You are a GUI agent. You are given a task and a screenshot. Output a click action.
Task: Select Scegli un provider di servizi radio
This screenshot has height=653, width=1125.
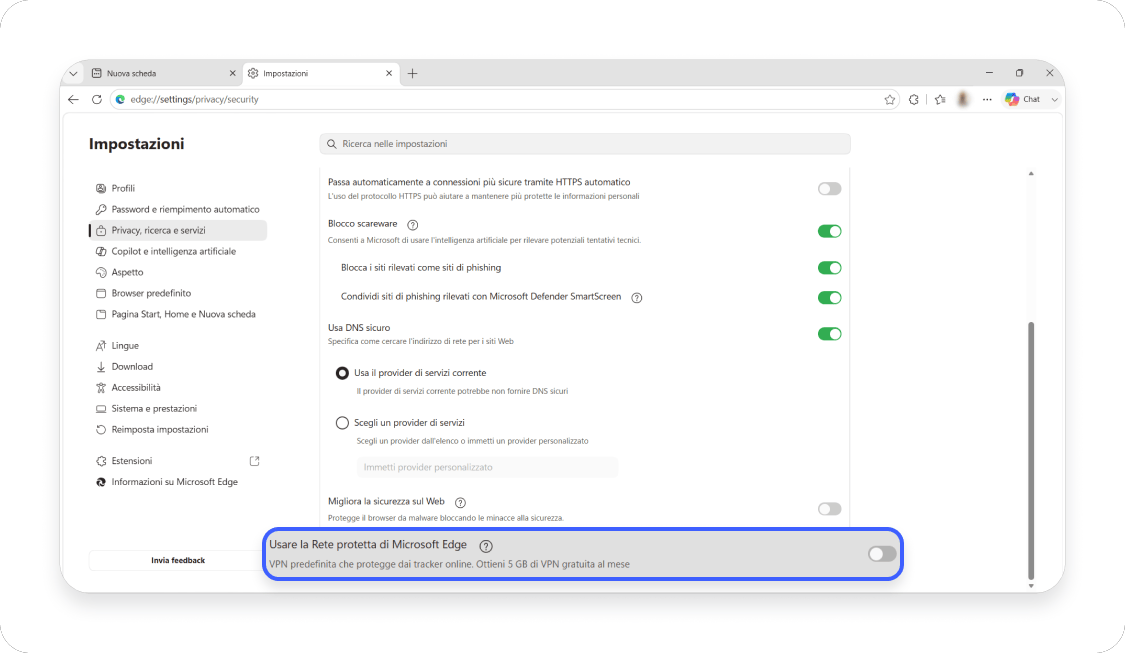(x=342, y=423)
